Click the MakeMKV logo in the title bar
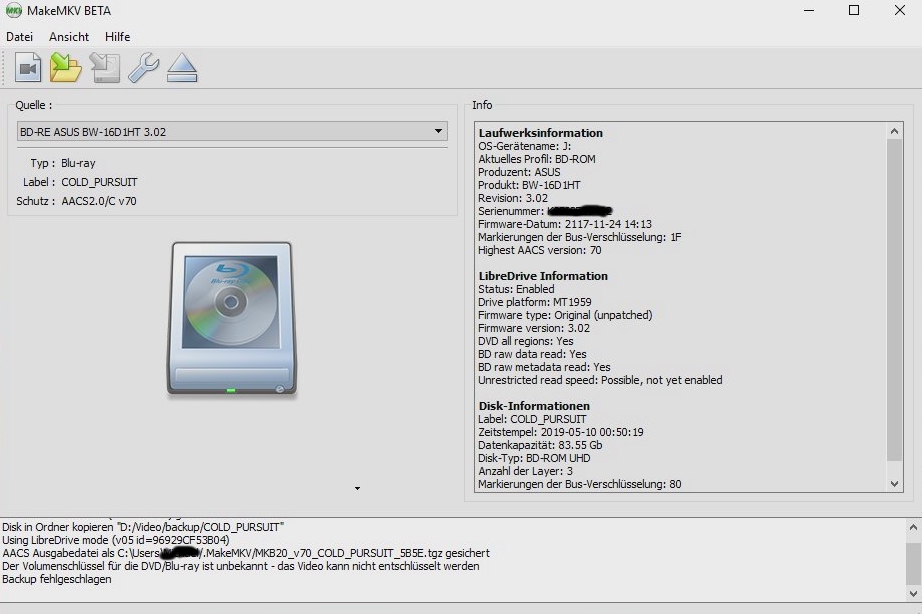Image resolution: width=922 pixels, height=614 pixels. point(14,11)
